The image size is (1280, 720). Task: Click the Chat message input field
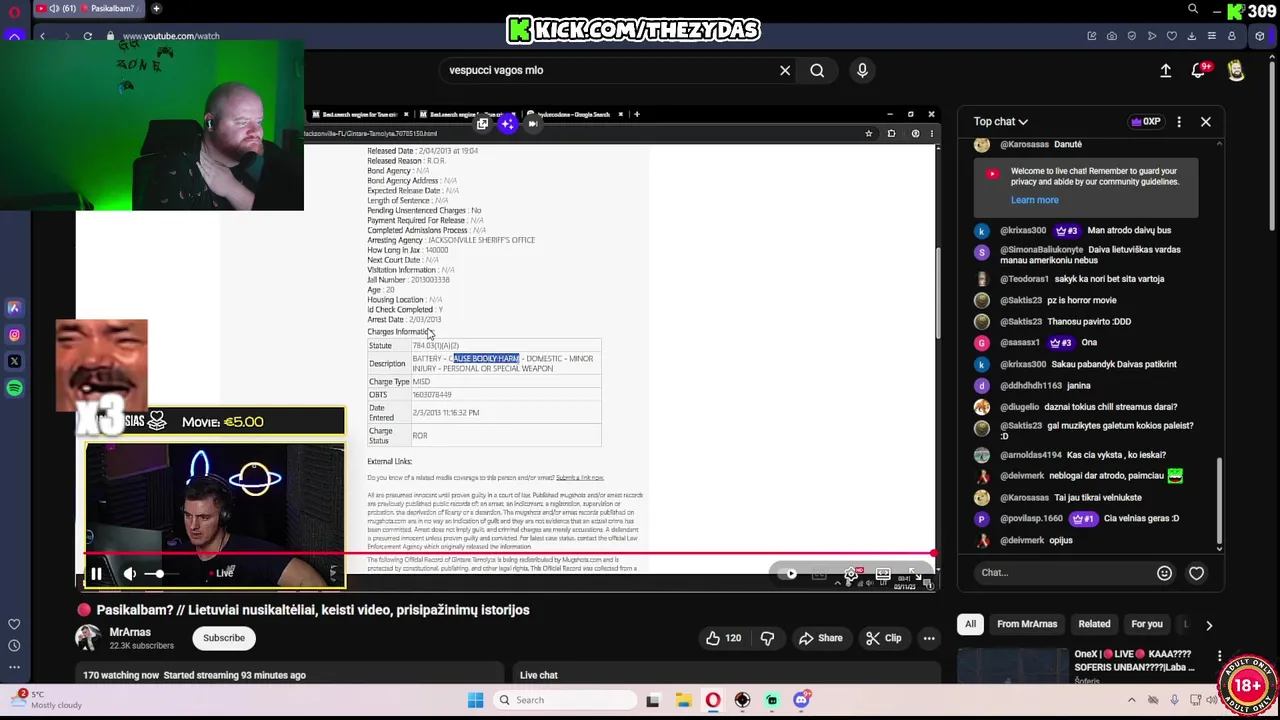[x=1061, y=573]
